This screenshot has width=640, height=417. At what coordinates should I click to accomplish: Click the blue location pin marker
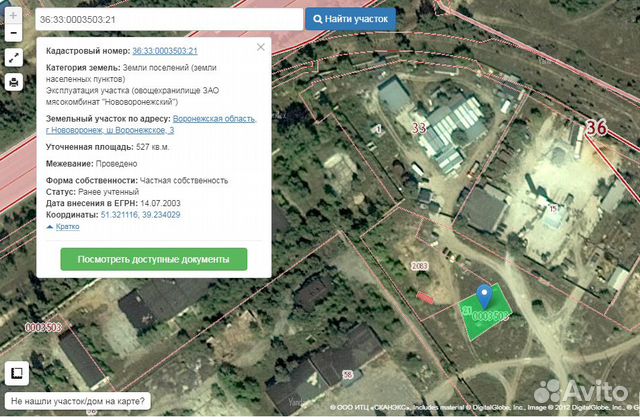tap(484, 295)
